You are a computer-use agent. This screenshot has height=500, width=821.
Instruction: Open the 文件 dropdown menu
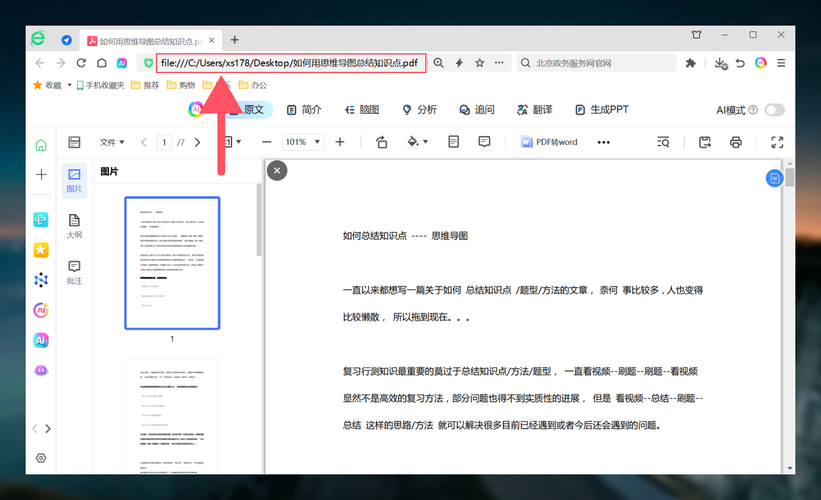click(x=112, y=142)
